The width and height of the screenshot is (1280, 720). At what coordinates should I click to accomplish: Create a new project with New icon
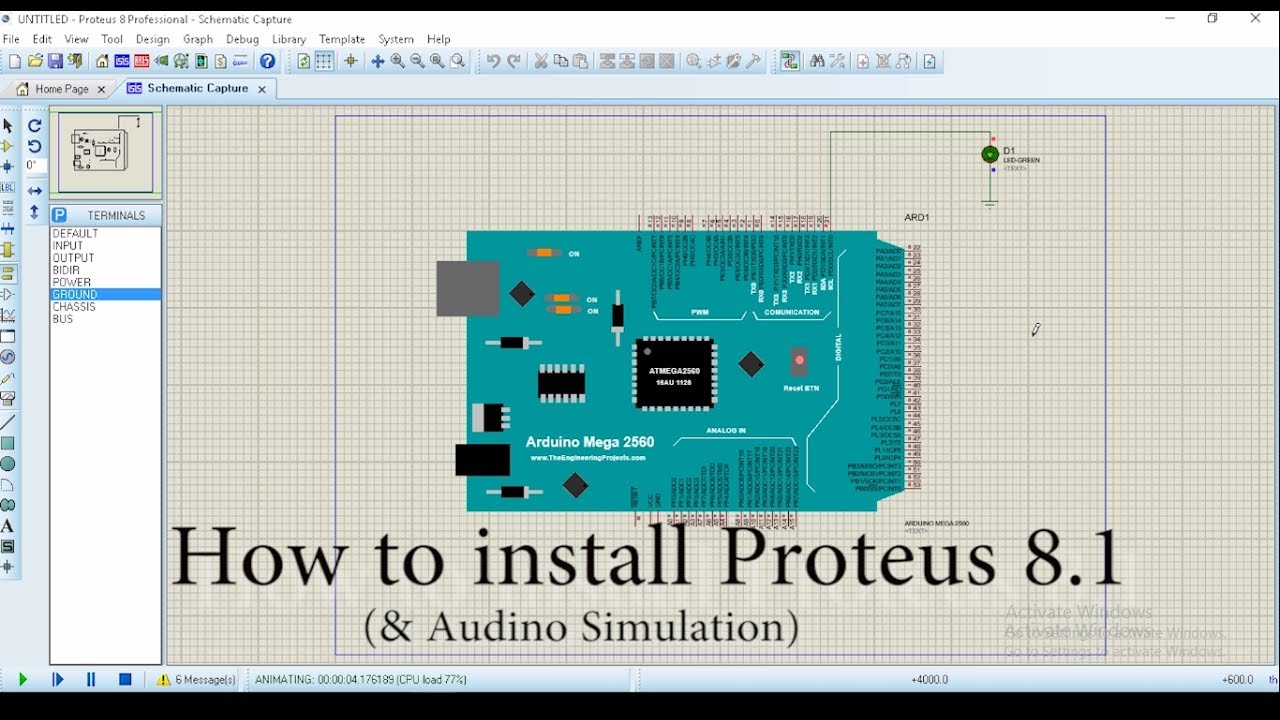point(15,61)
